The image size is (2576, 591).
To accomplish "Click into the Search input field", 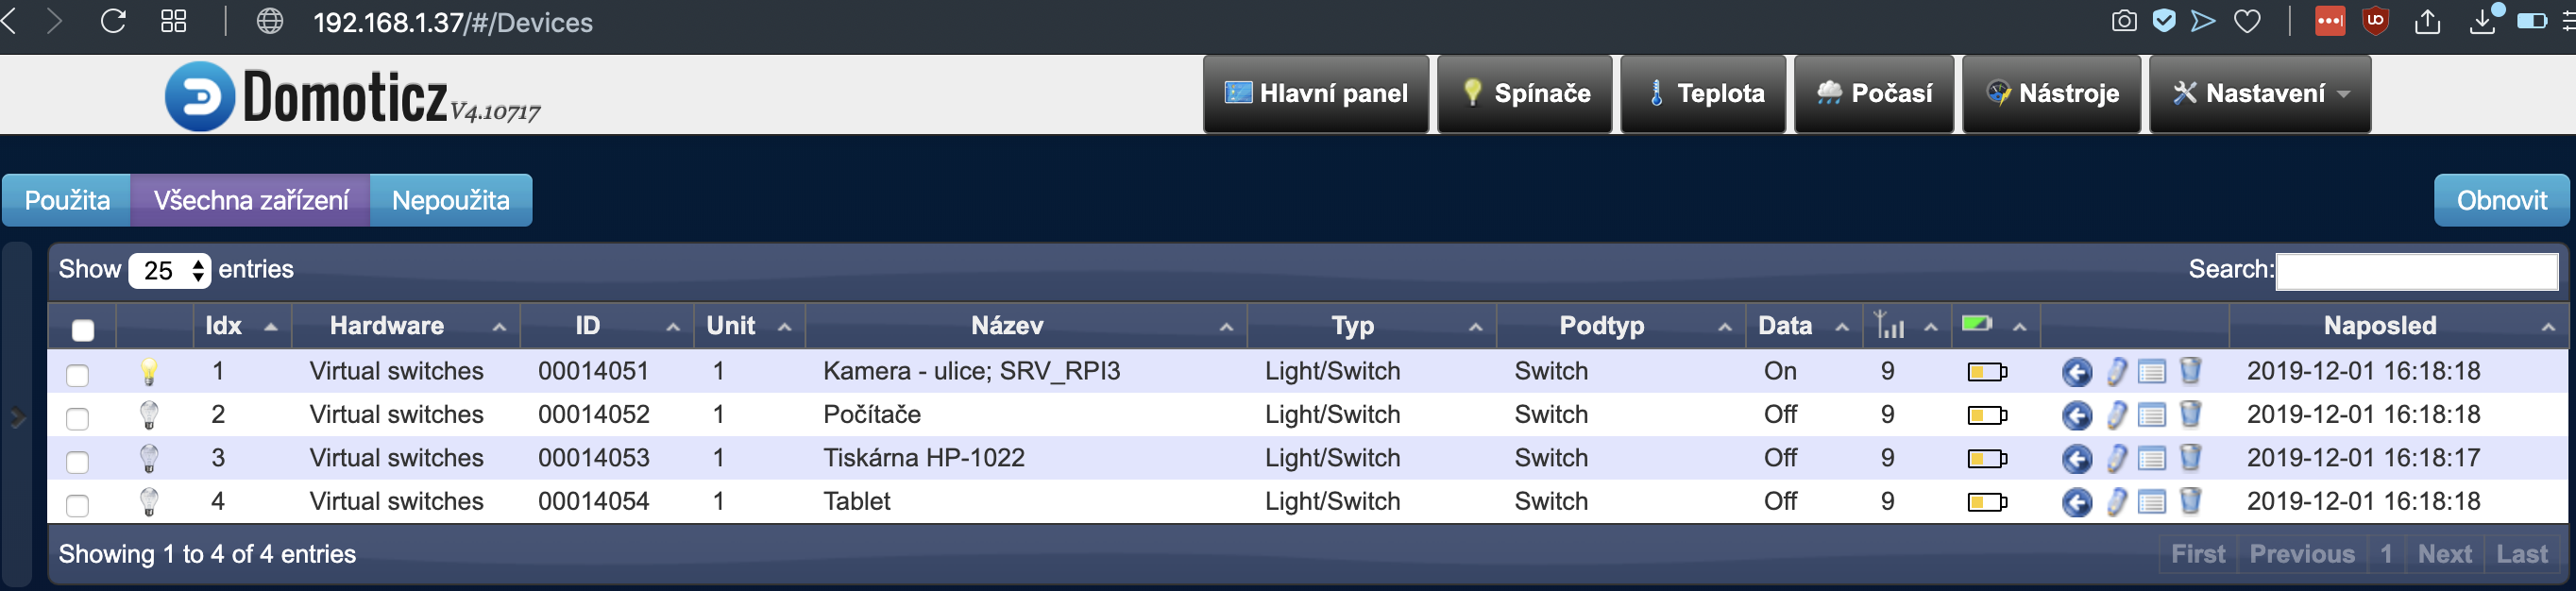I will pyautogui.click(x=2416, y=270).
